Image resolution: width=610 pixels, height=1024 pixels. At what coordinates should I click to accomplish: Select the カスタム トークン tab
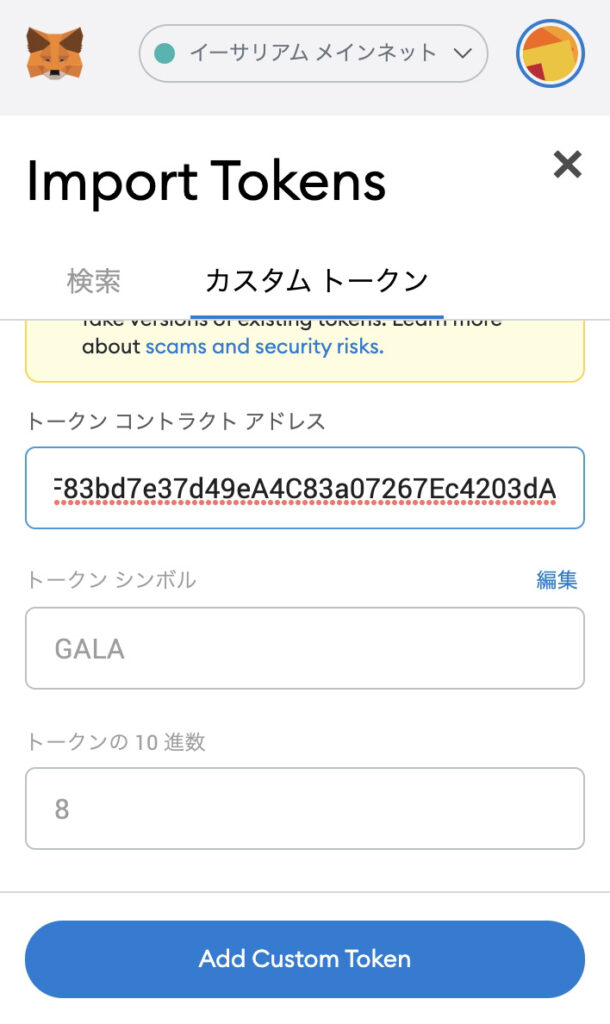point(317,281)
